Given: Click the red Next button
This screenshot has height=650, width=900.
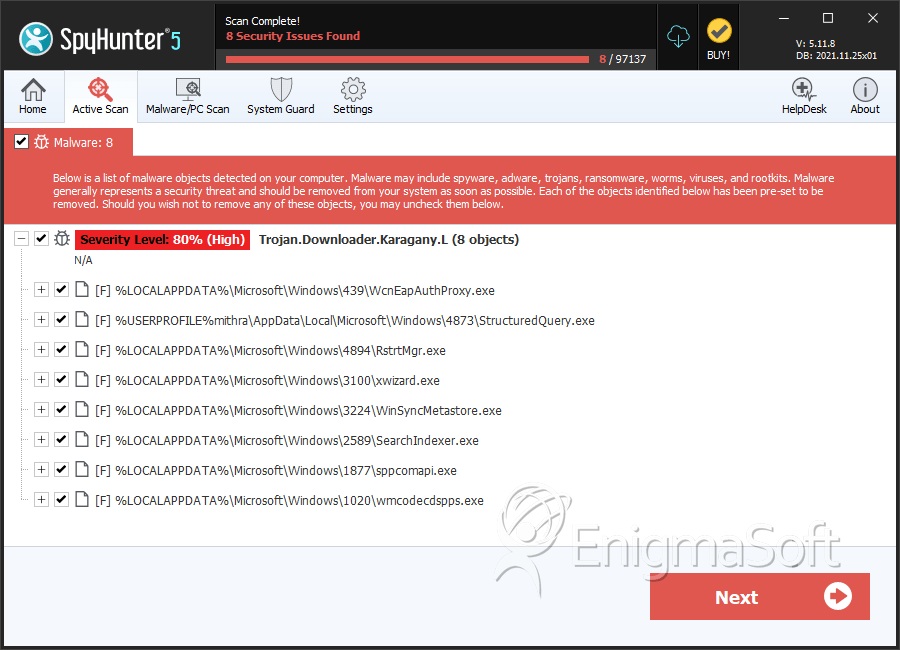Looking at the screenshot, I should [759, 596].
